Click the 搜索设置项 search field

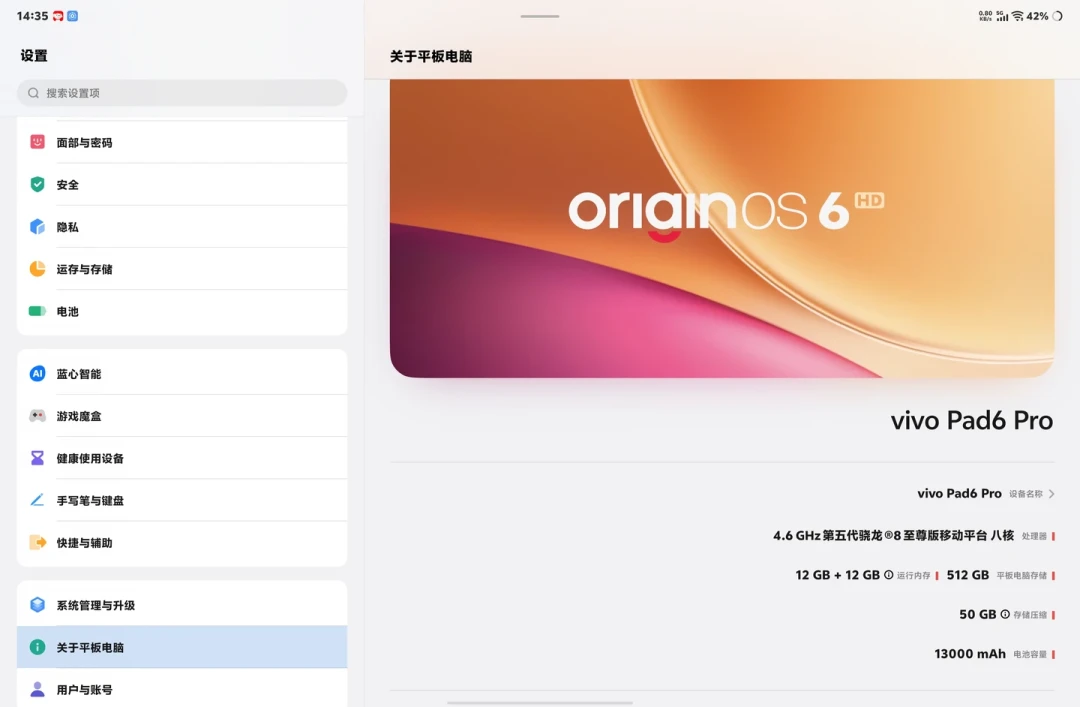tap(182, 93)
